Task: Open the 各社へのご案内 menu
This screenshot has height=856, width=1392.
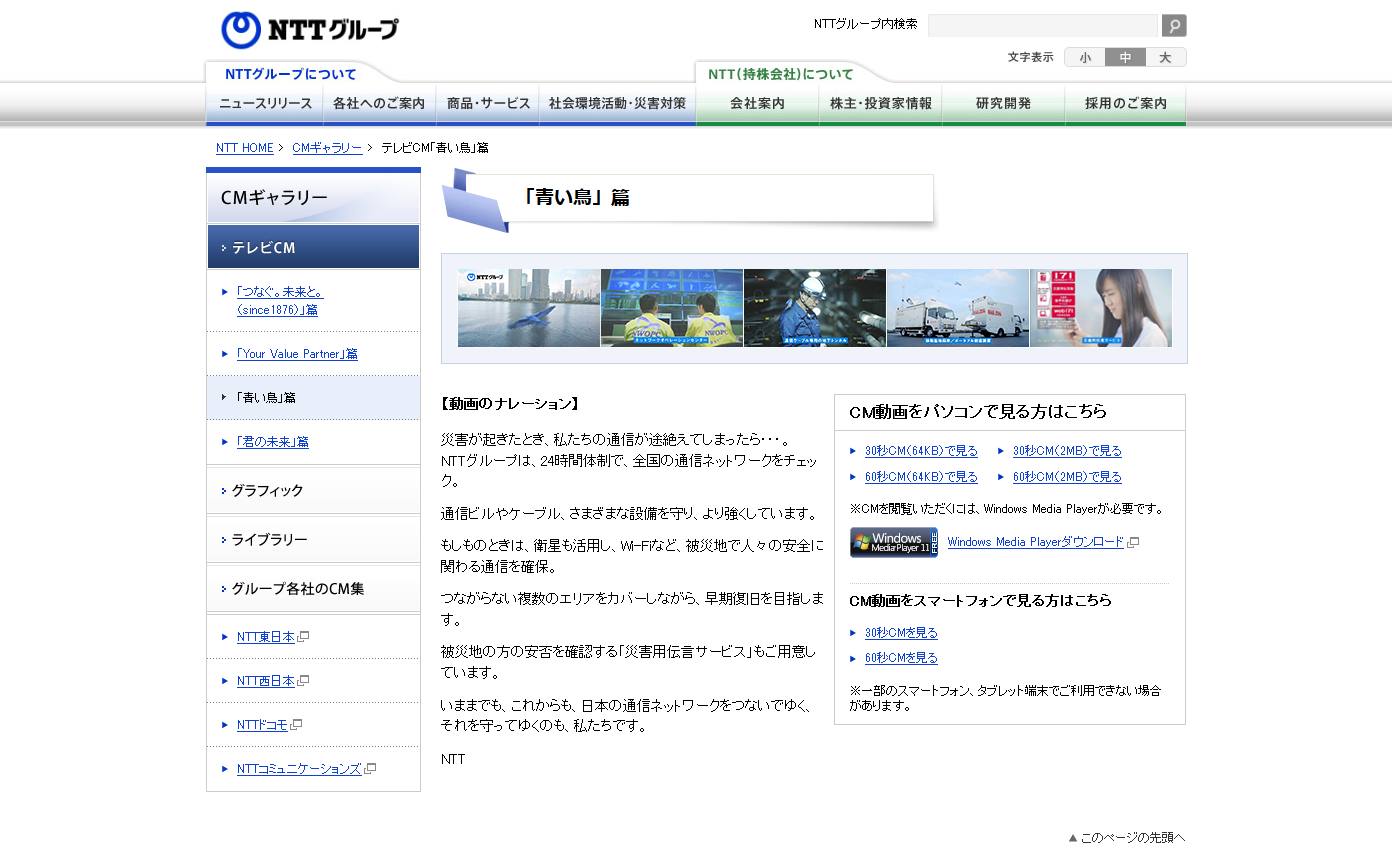Action: (x=379, y=104)
